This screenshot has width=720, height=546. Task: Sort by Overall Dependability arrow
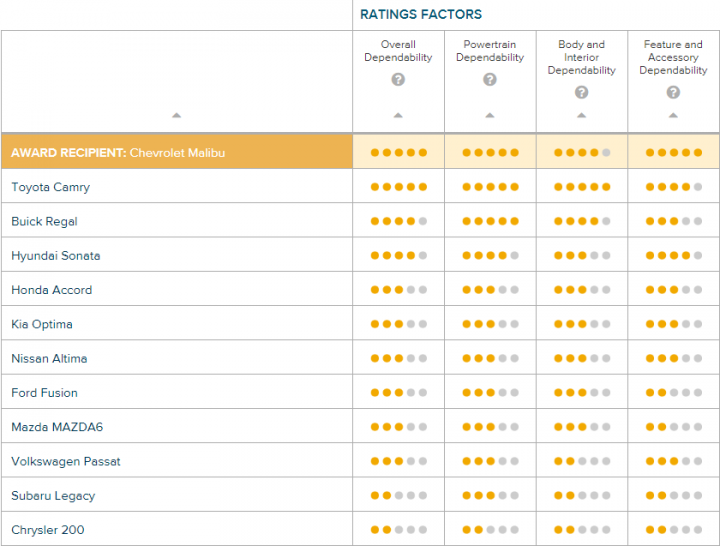(x=398, y=115)
